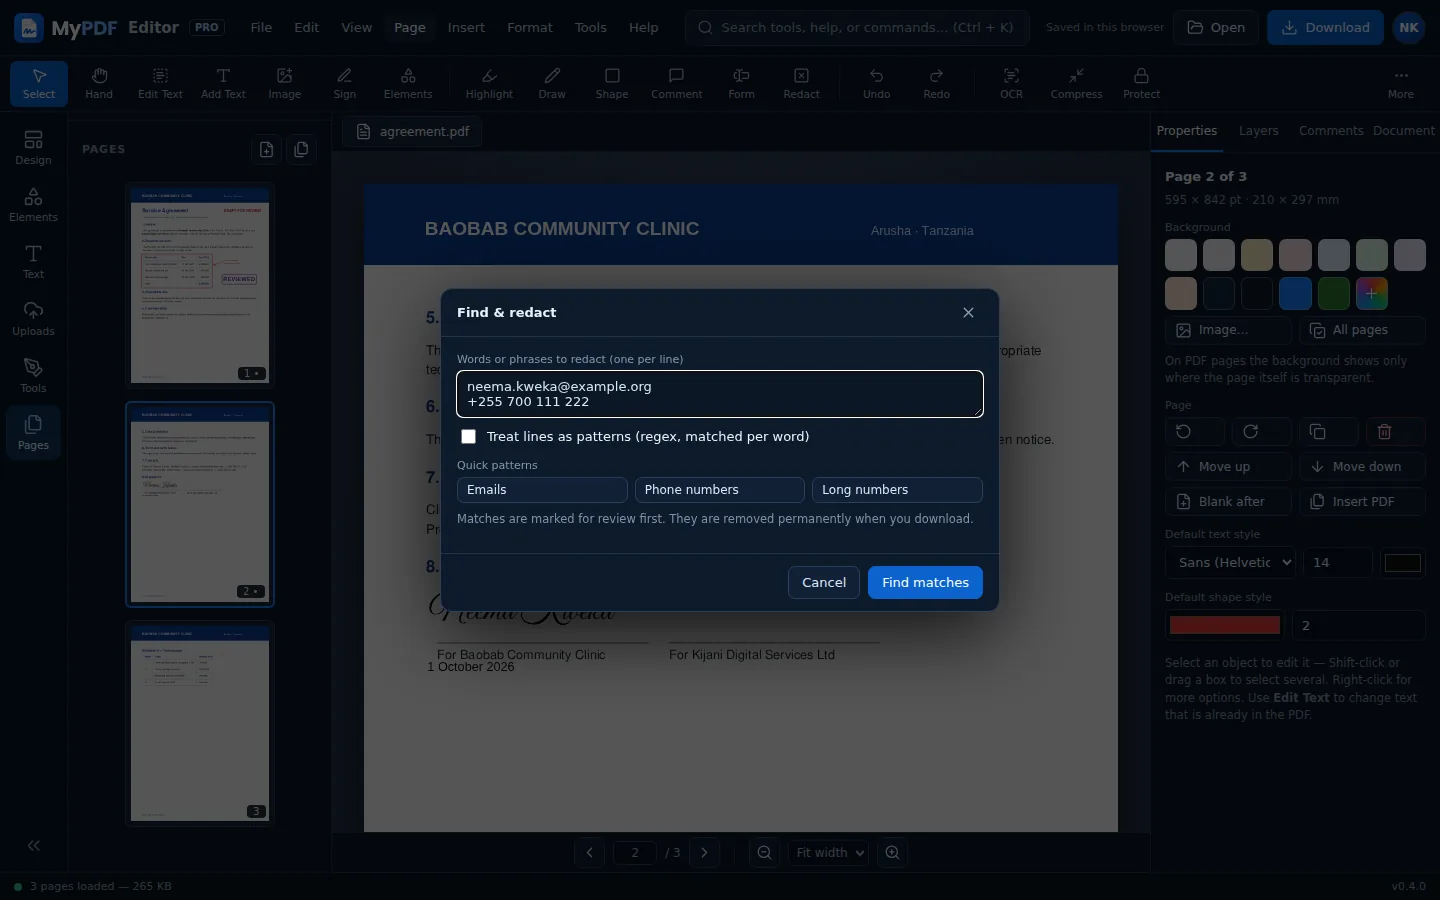1440x900 pixels.
Task: Open the Elements sidebar panel
Action: tap(33, 205)
